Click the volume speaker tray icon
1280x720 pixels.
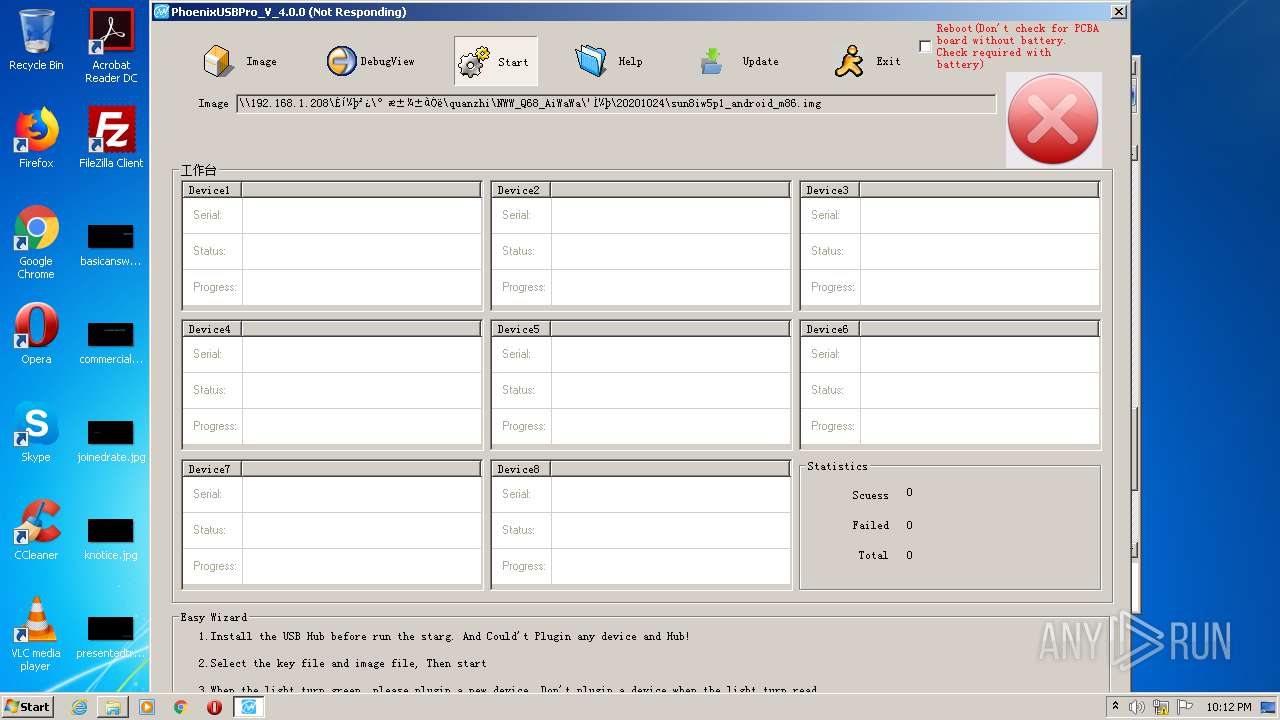pos(1137,707)
